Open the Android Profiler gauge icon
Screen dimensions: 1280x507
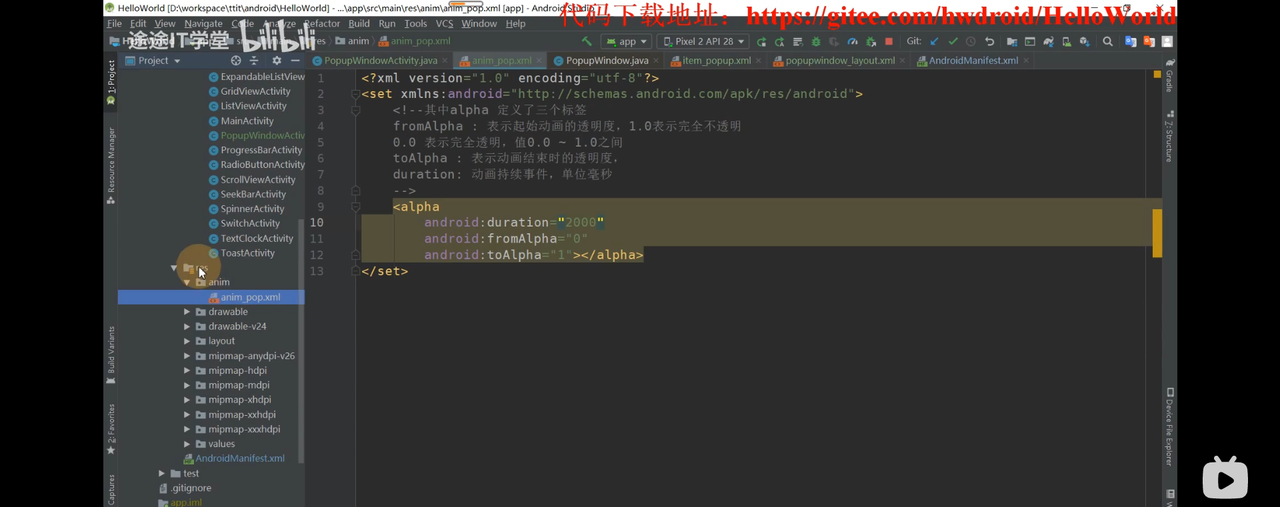[852, 41]
